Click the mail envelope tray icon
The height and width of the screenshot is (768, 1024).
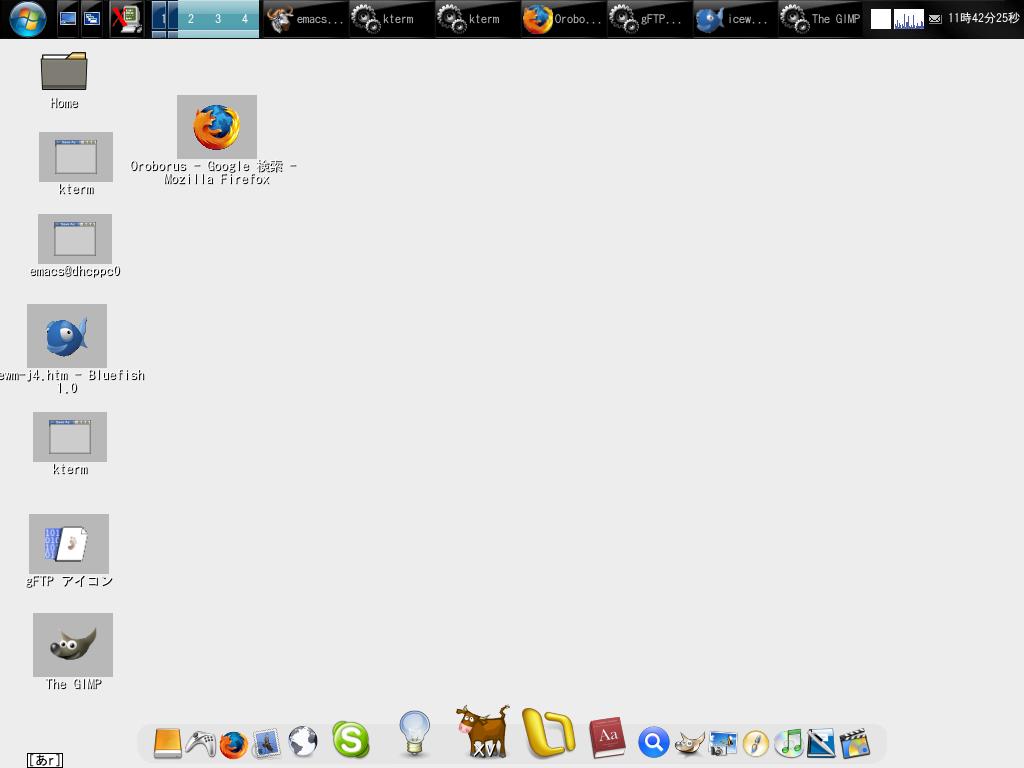coord(935,19)
